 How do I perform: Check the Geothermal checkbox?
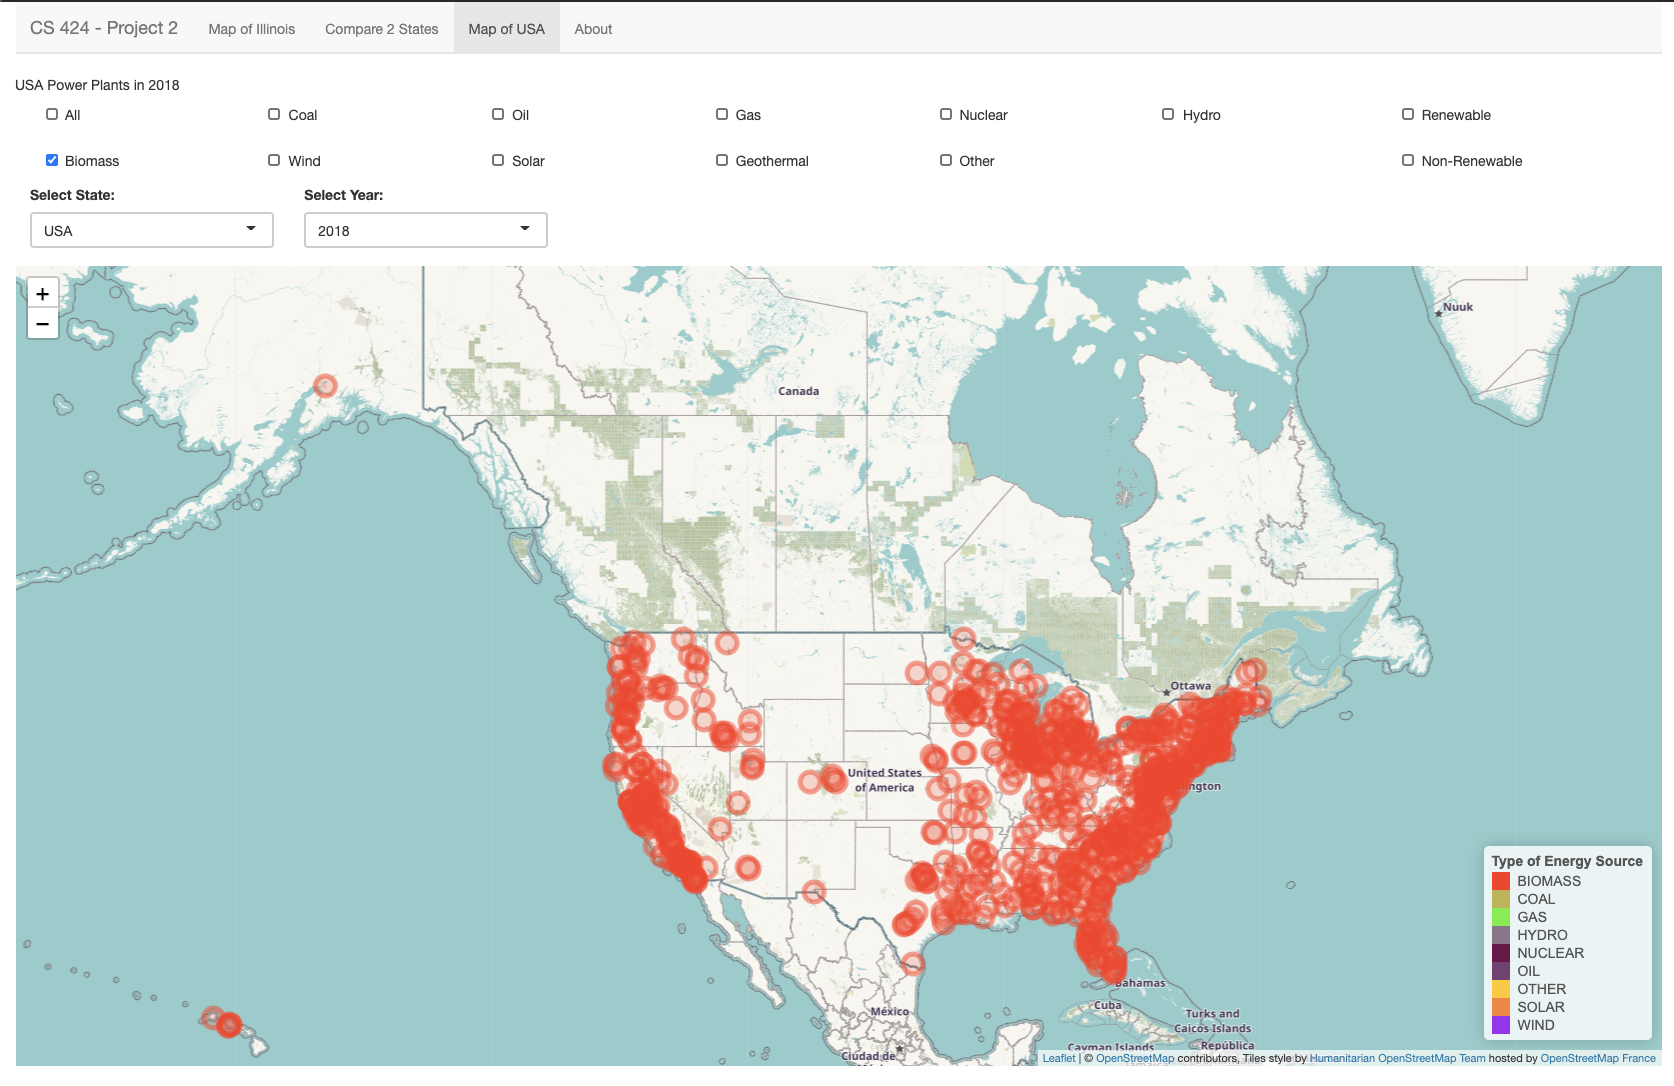722,160
